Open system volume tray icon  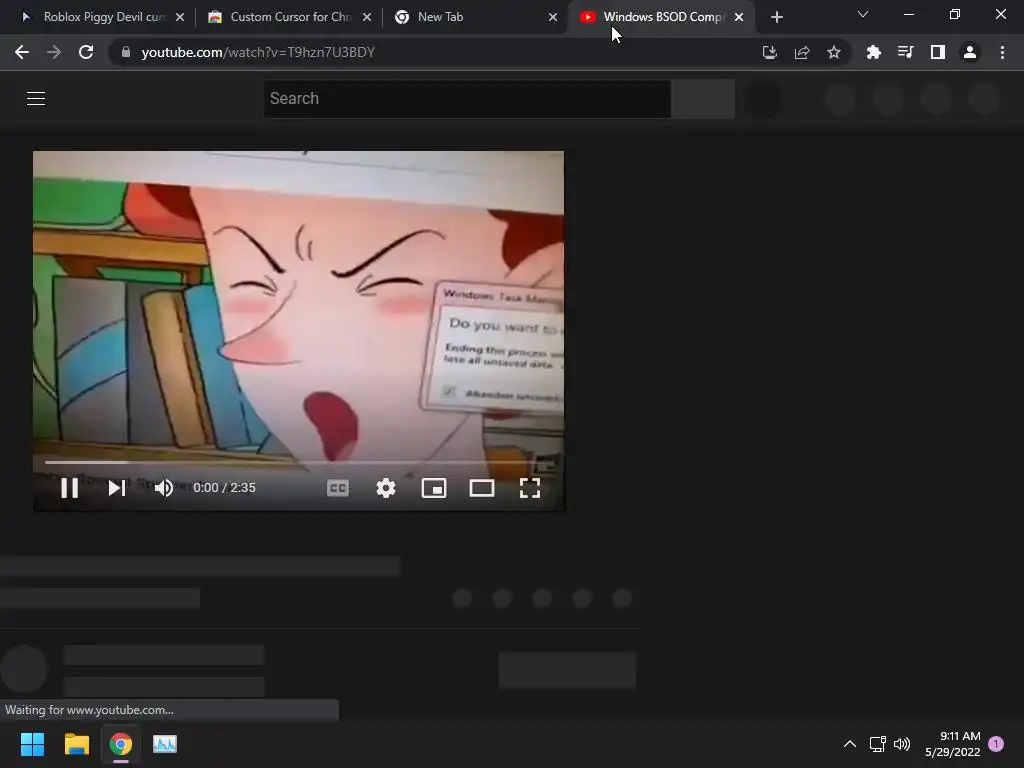(903, 744)
